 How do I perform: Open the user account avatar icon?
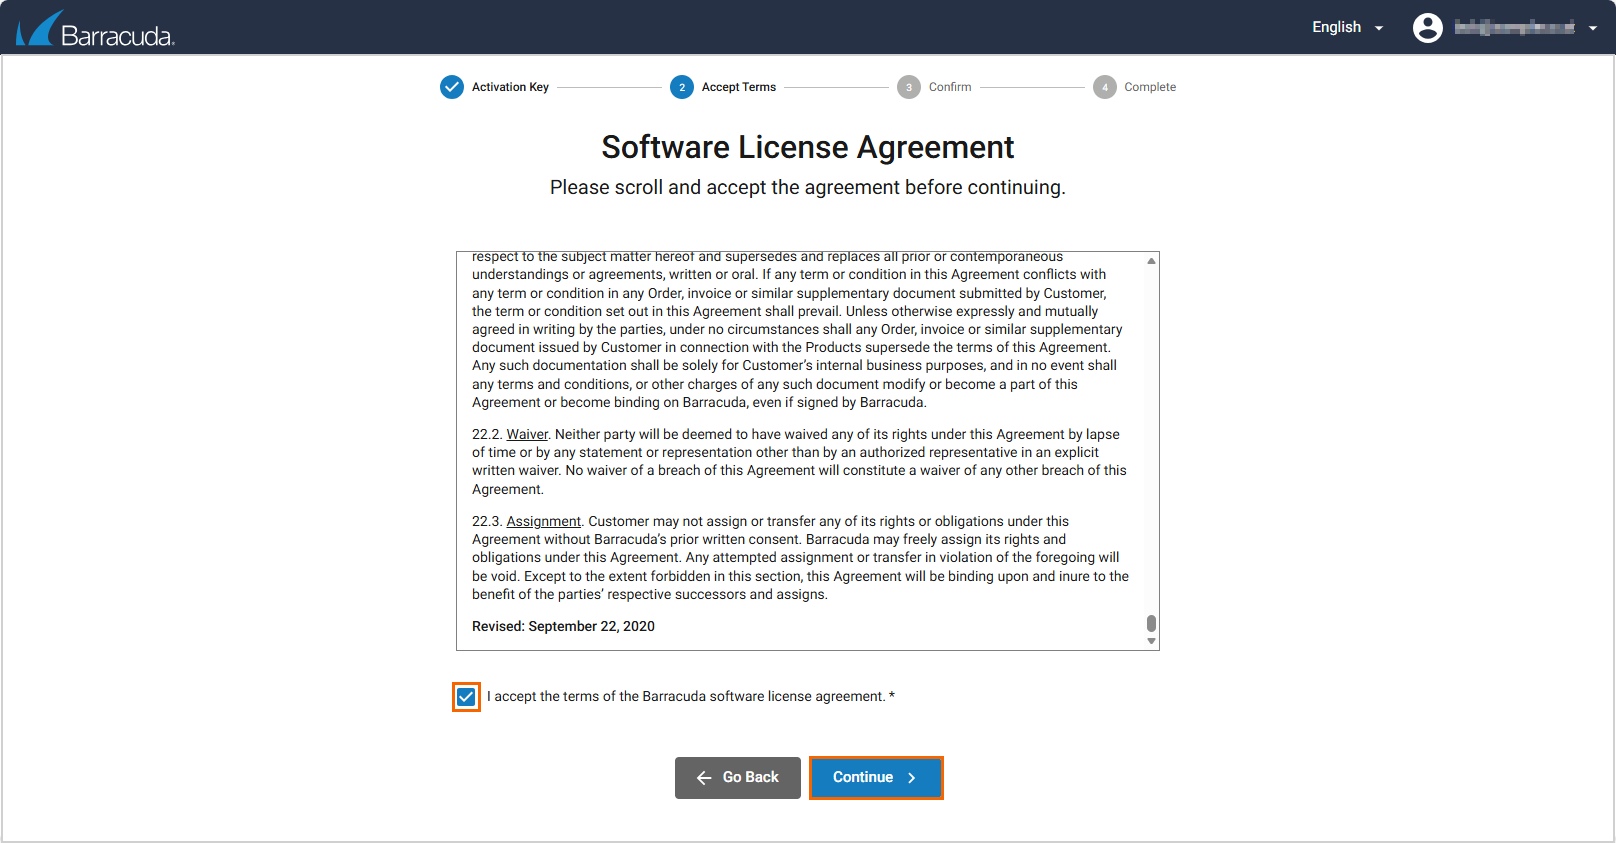point(1427,28)
